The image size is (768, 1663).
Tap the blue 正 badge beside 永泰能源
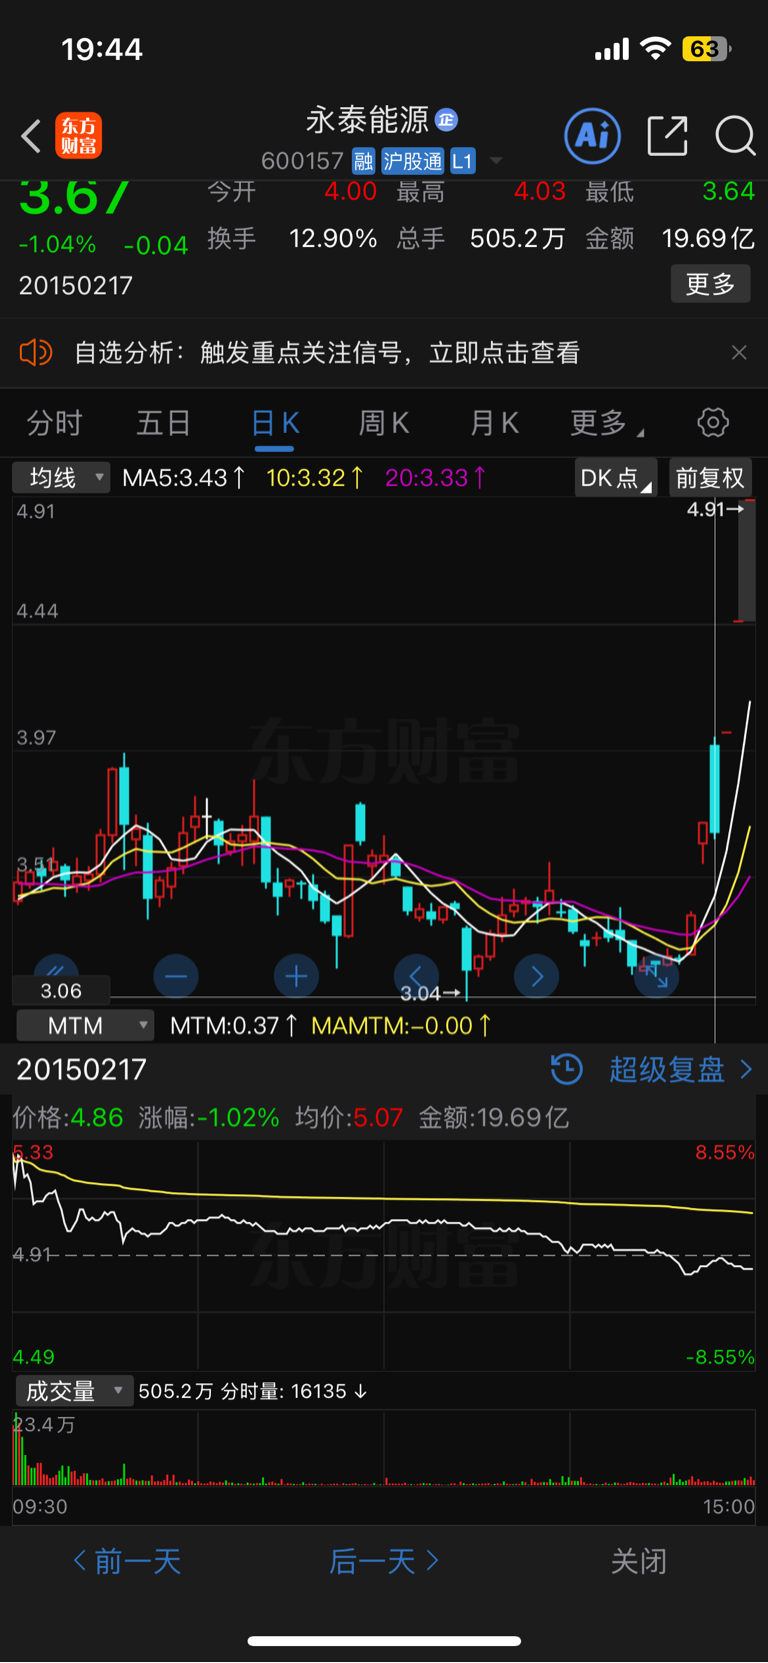pyautogui.click(x=446, y=120)
